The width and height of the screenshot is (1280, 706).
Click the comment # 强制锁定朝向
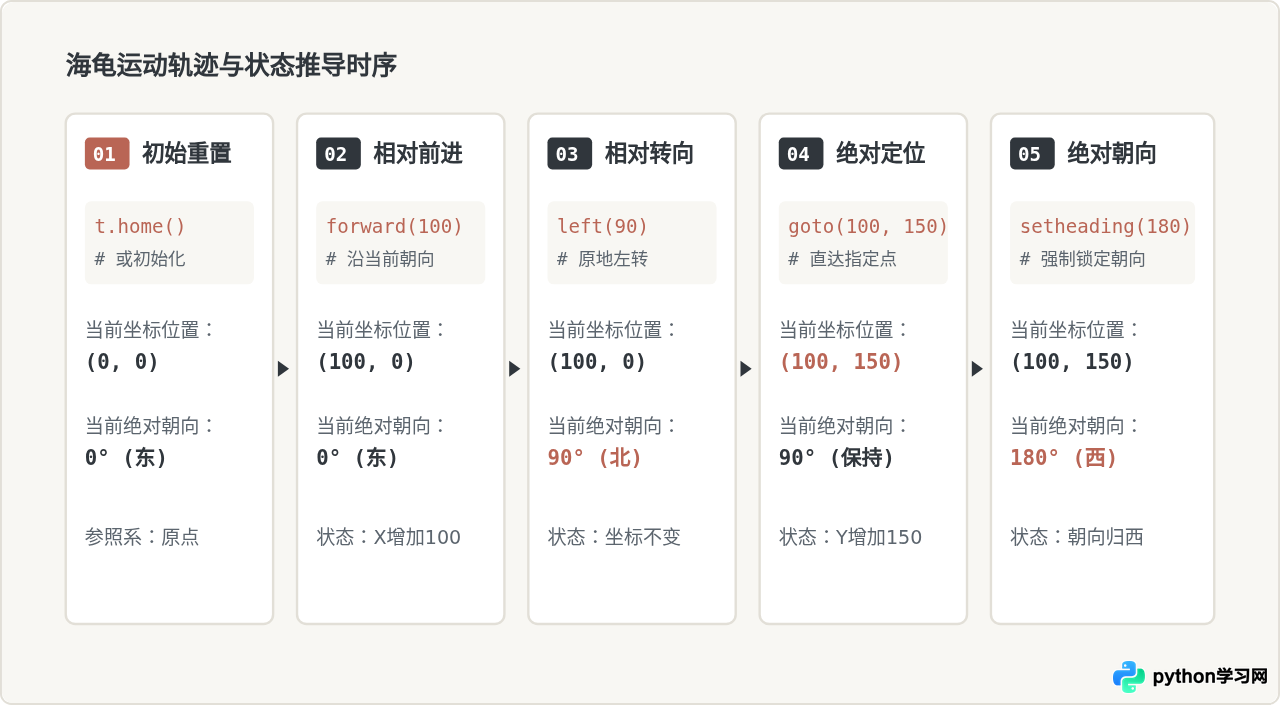tap(1083, 259)
